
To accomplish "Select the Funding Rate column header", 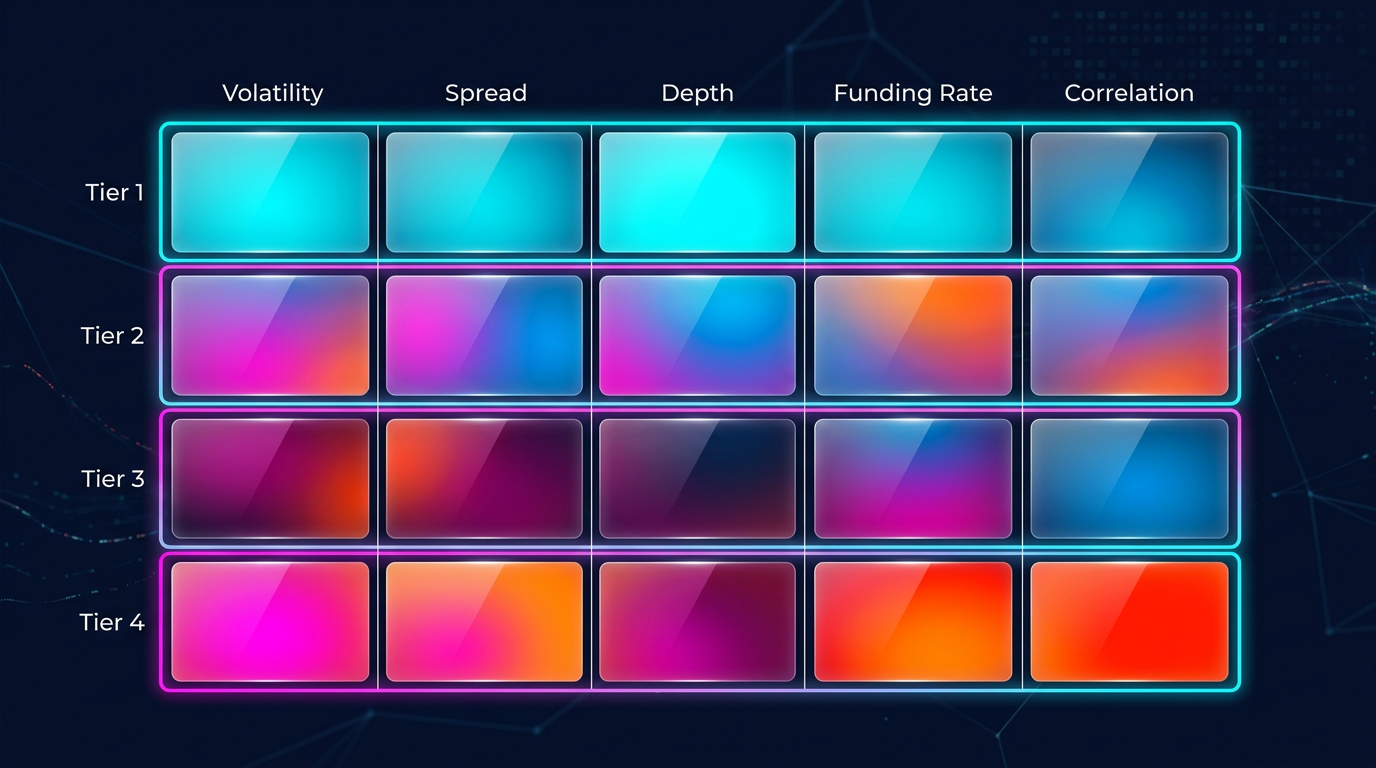I will (912, 93).
